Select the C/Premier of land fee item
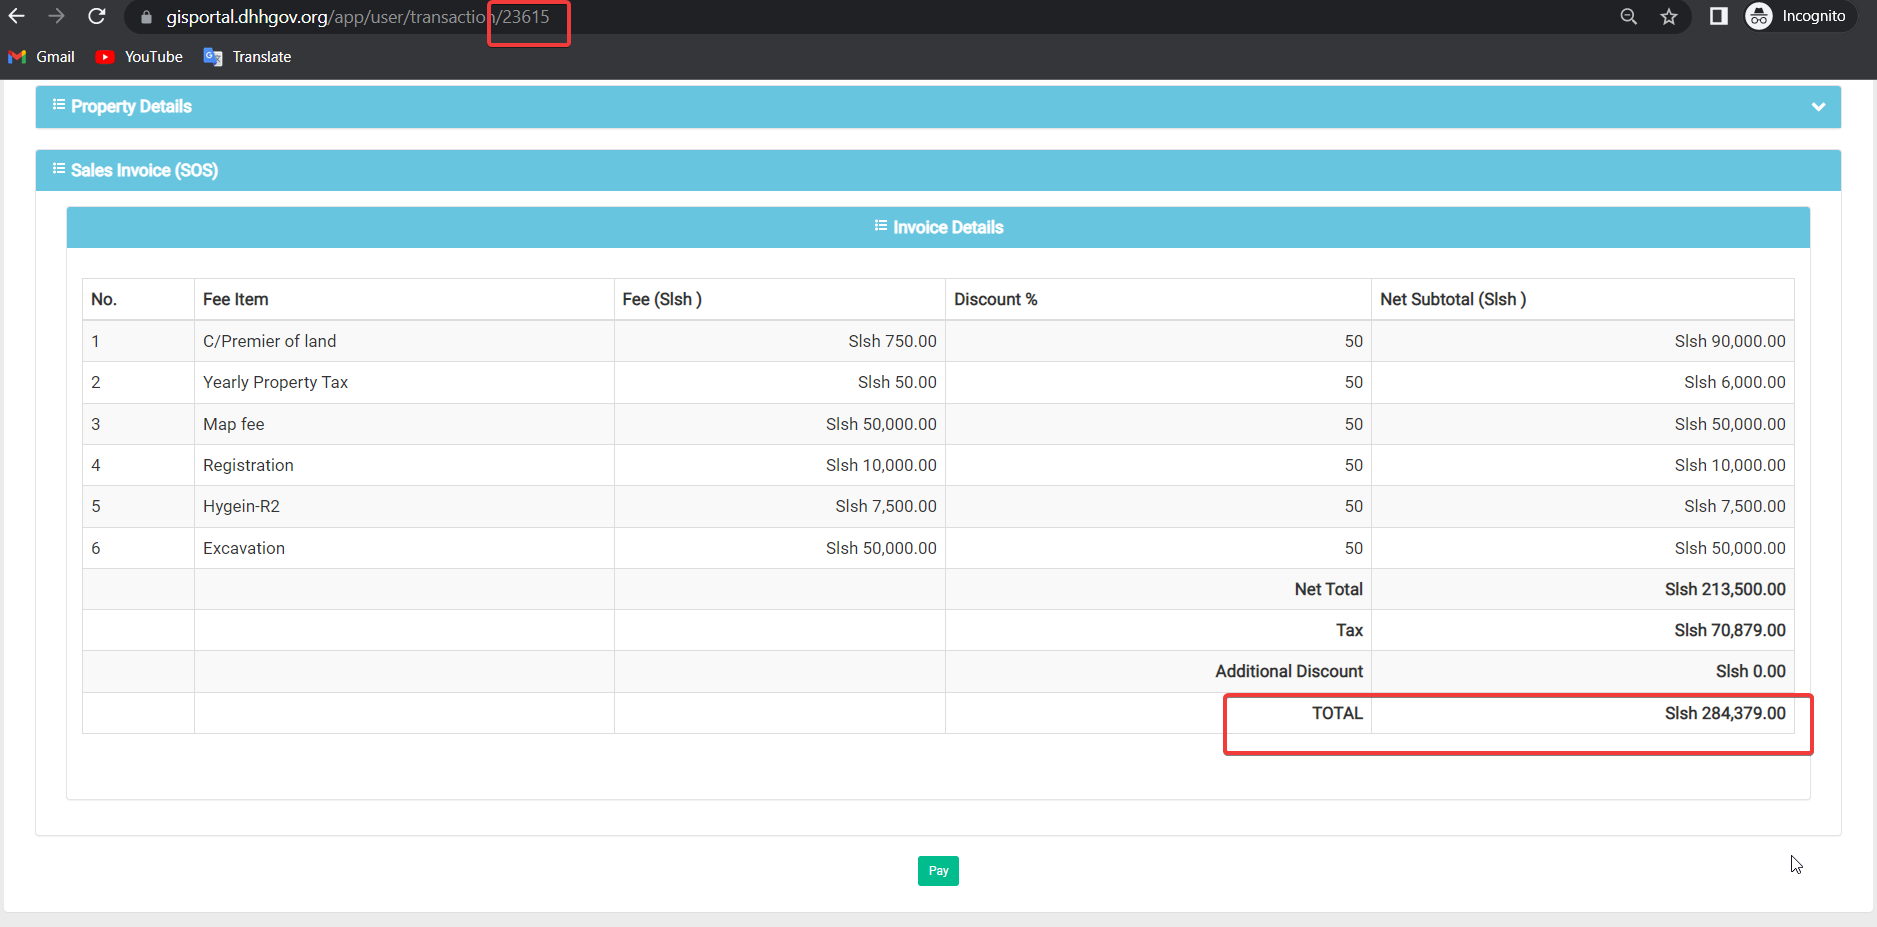 coord(270,341)
